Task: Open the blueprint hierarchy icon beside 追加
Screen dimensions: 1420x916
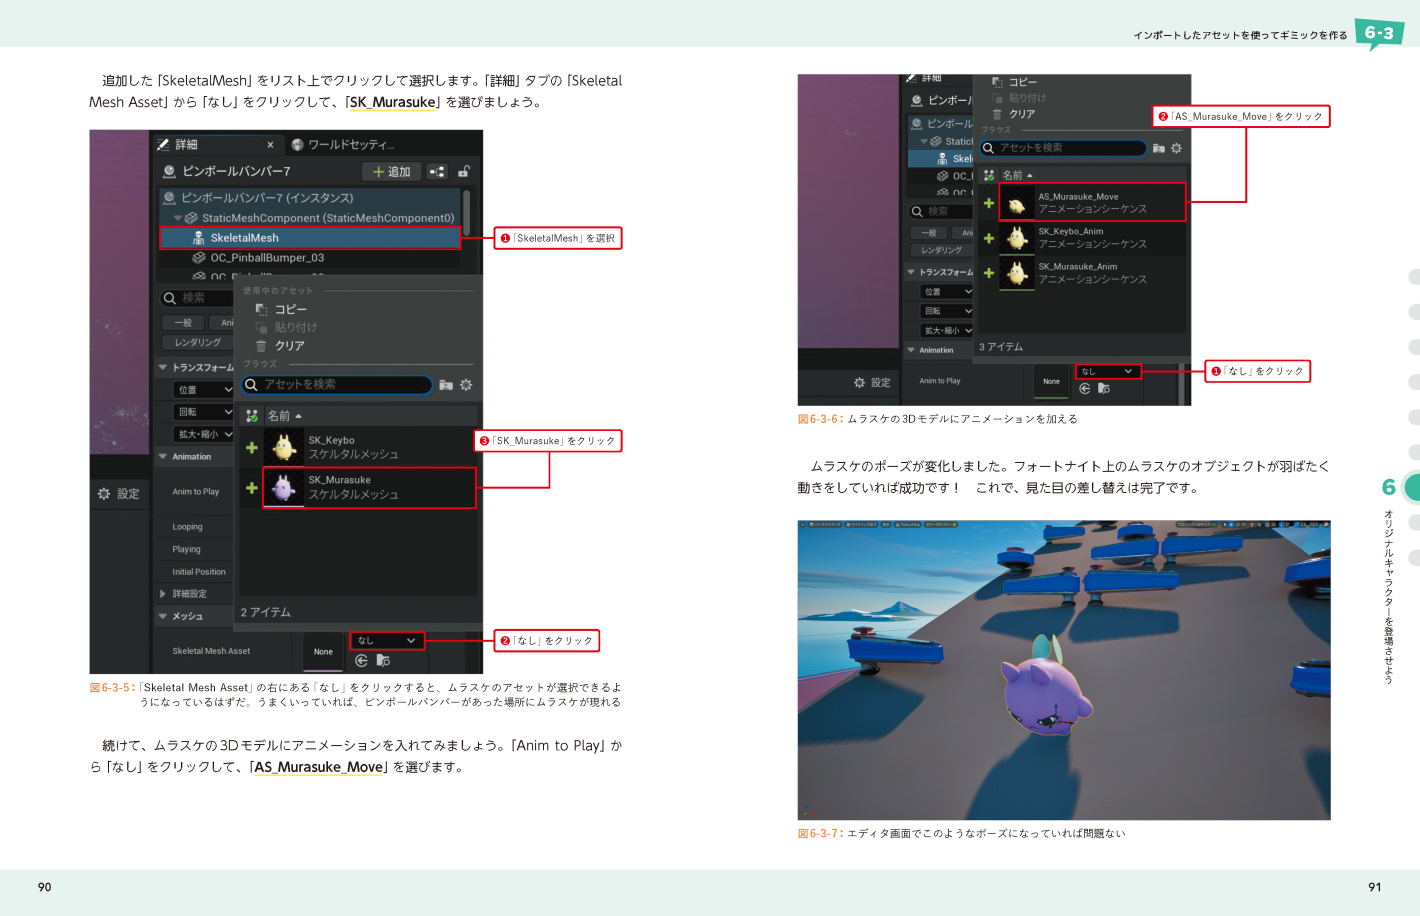Action: coord(437,172)
